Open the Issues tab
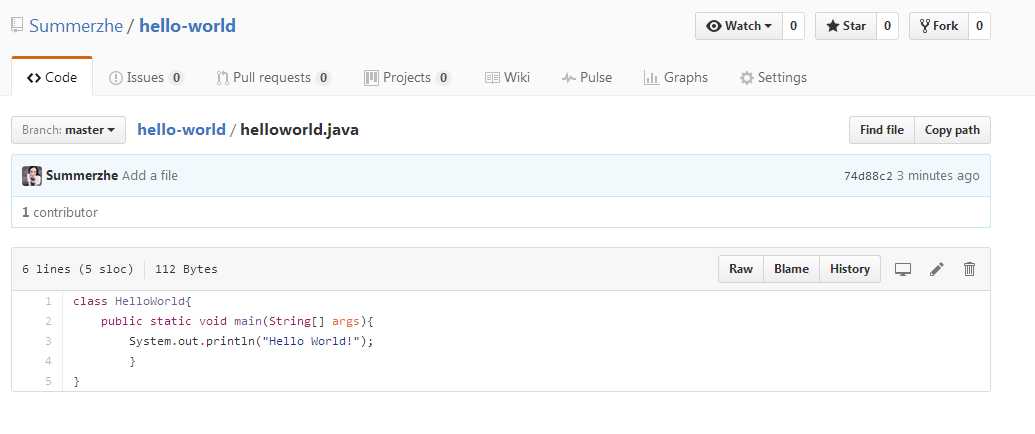This screenshot has height=434, width=1035. pos(145,77)
